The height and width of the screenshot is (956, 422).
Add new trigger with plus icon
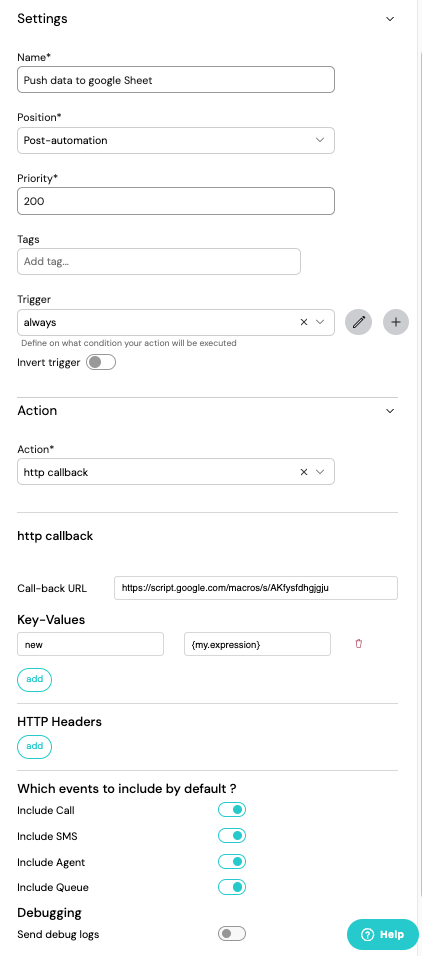396,322
